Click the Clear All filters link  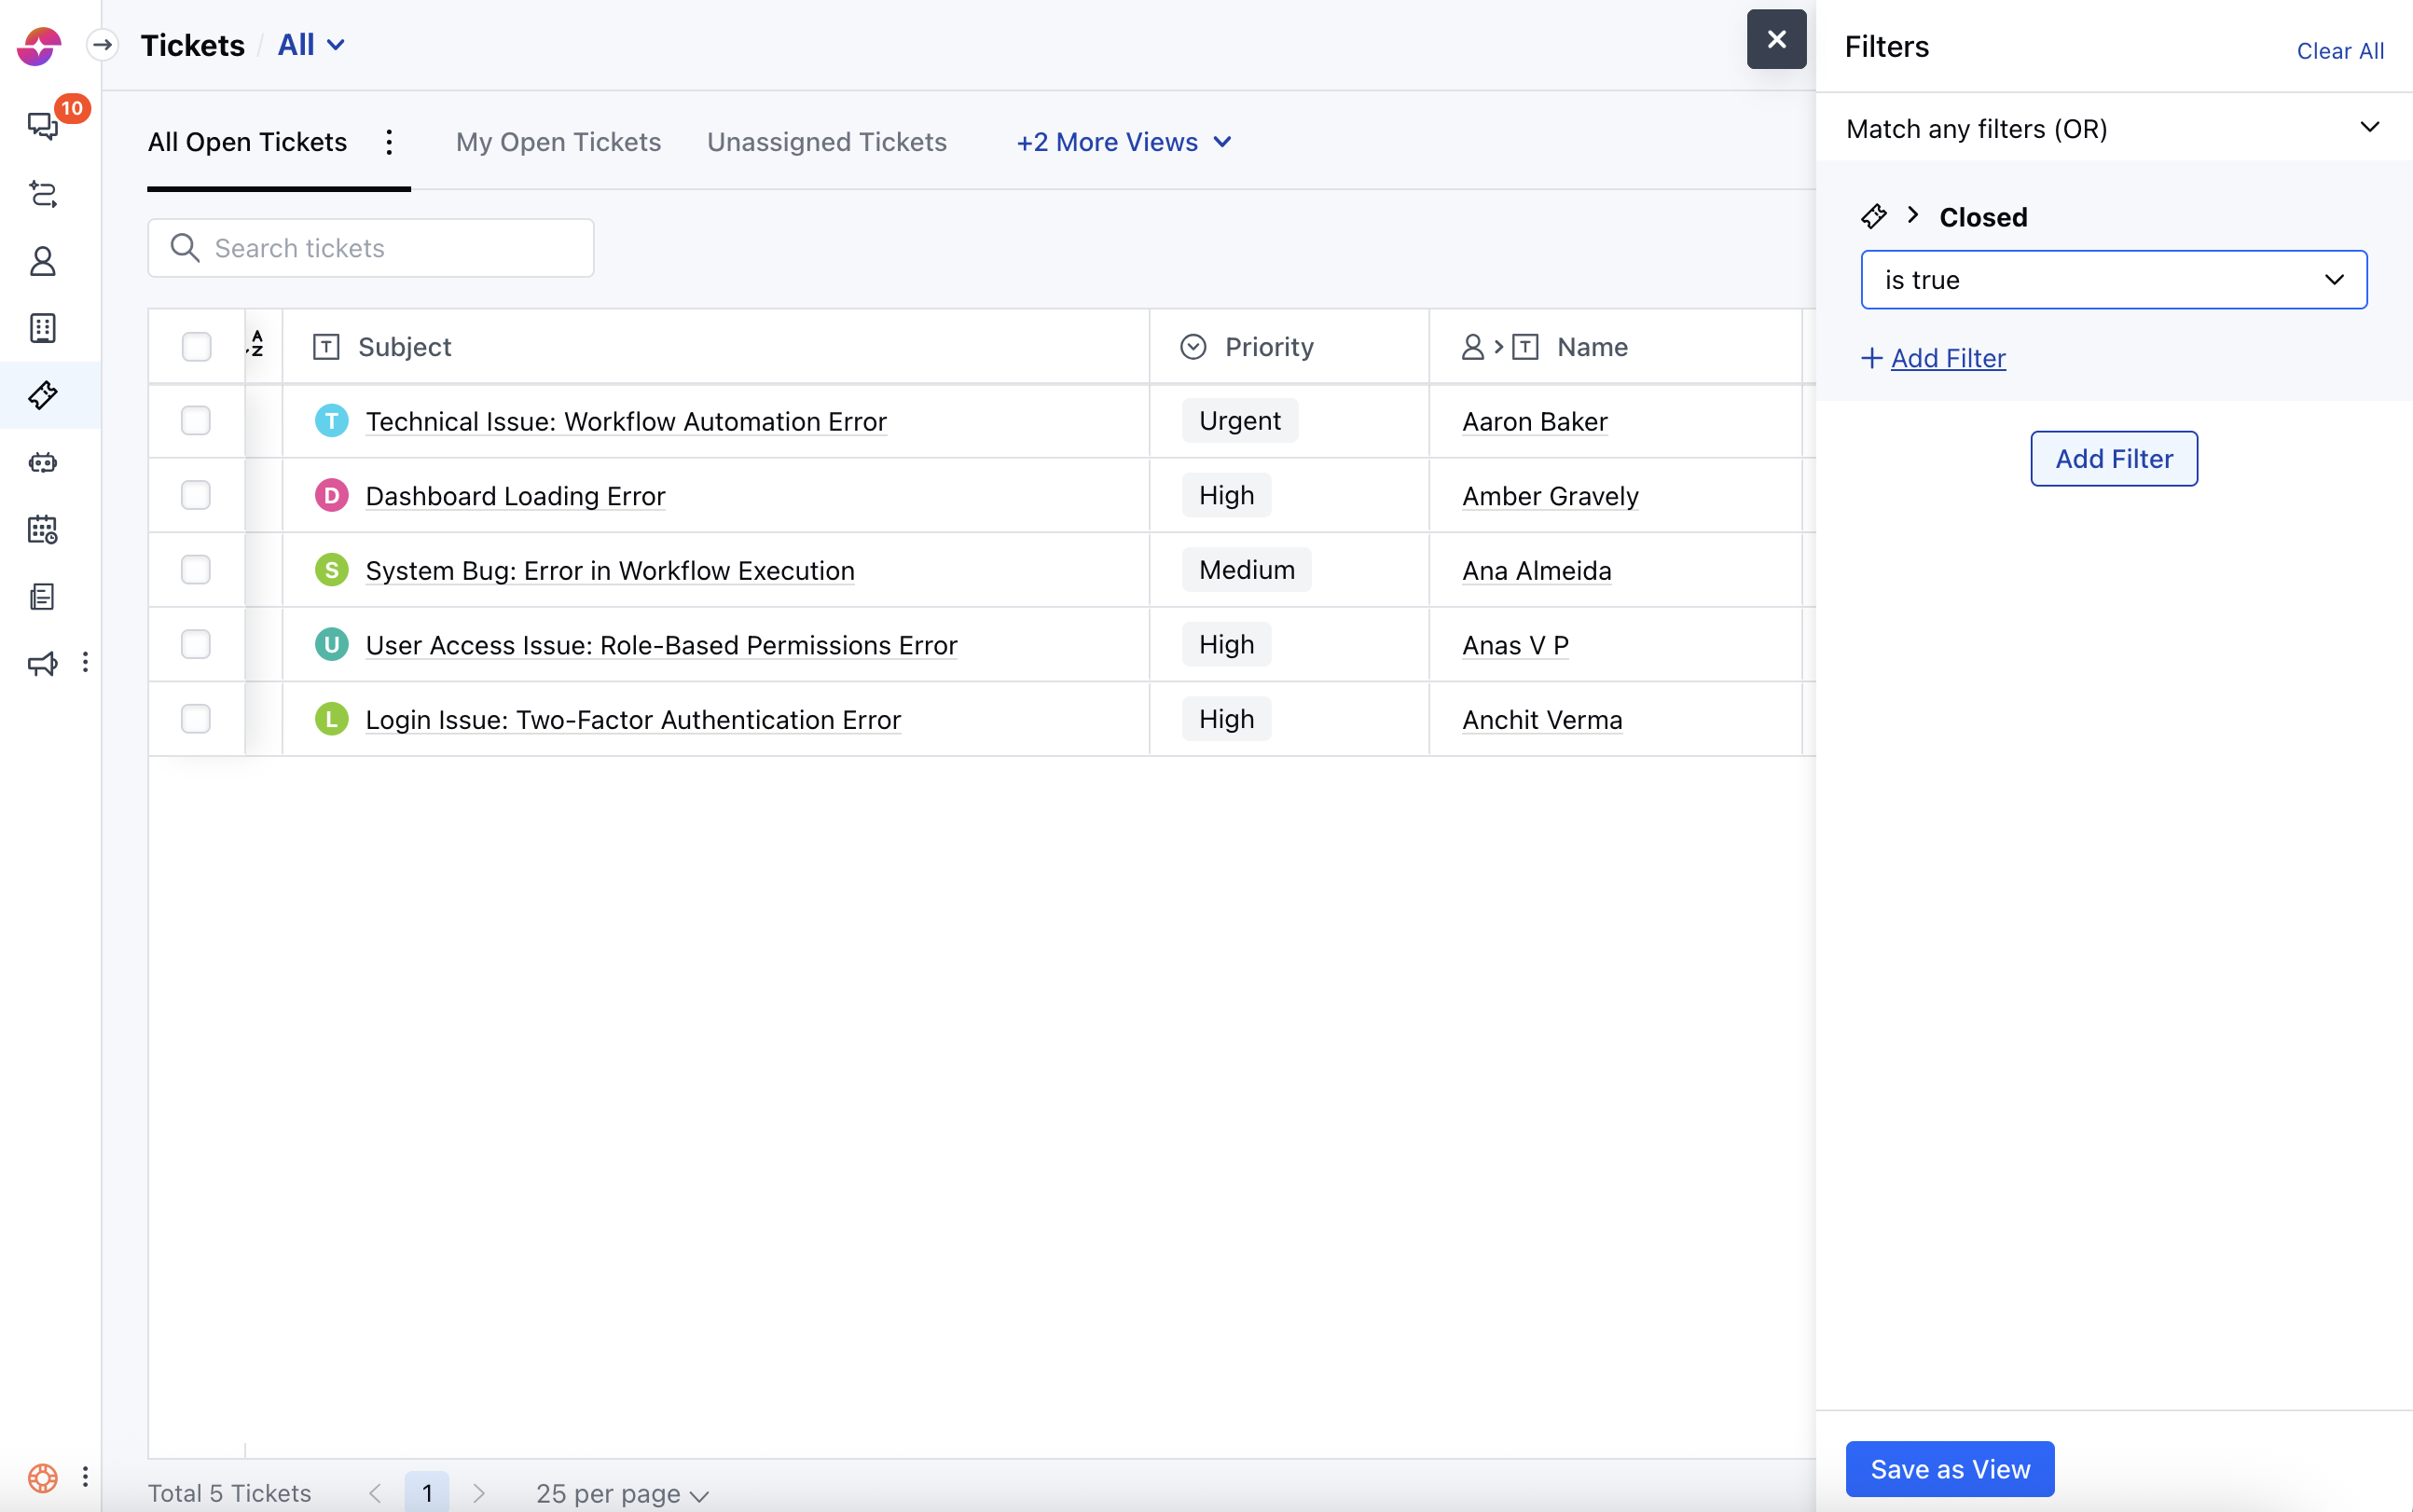(2339, 51)
